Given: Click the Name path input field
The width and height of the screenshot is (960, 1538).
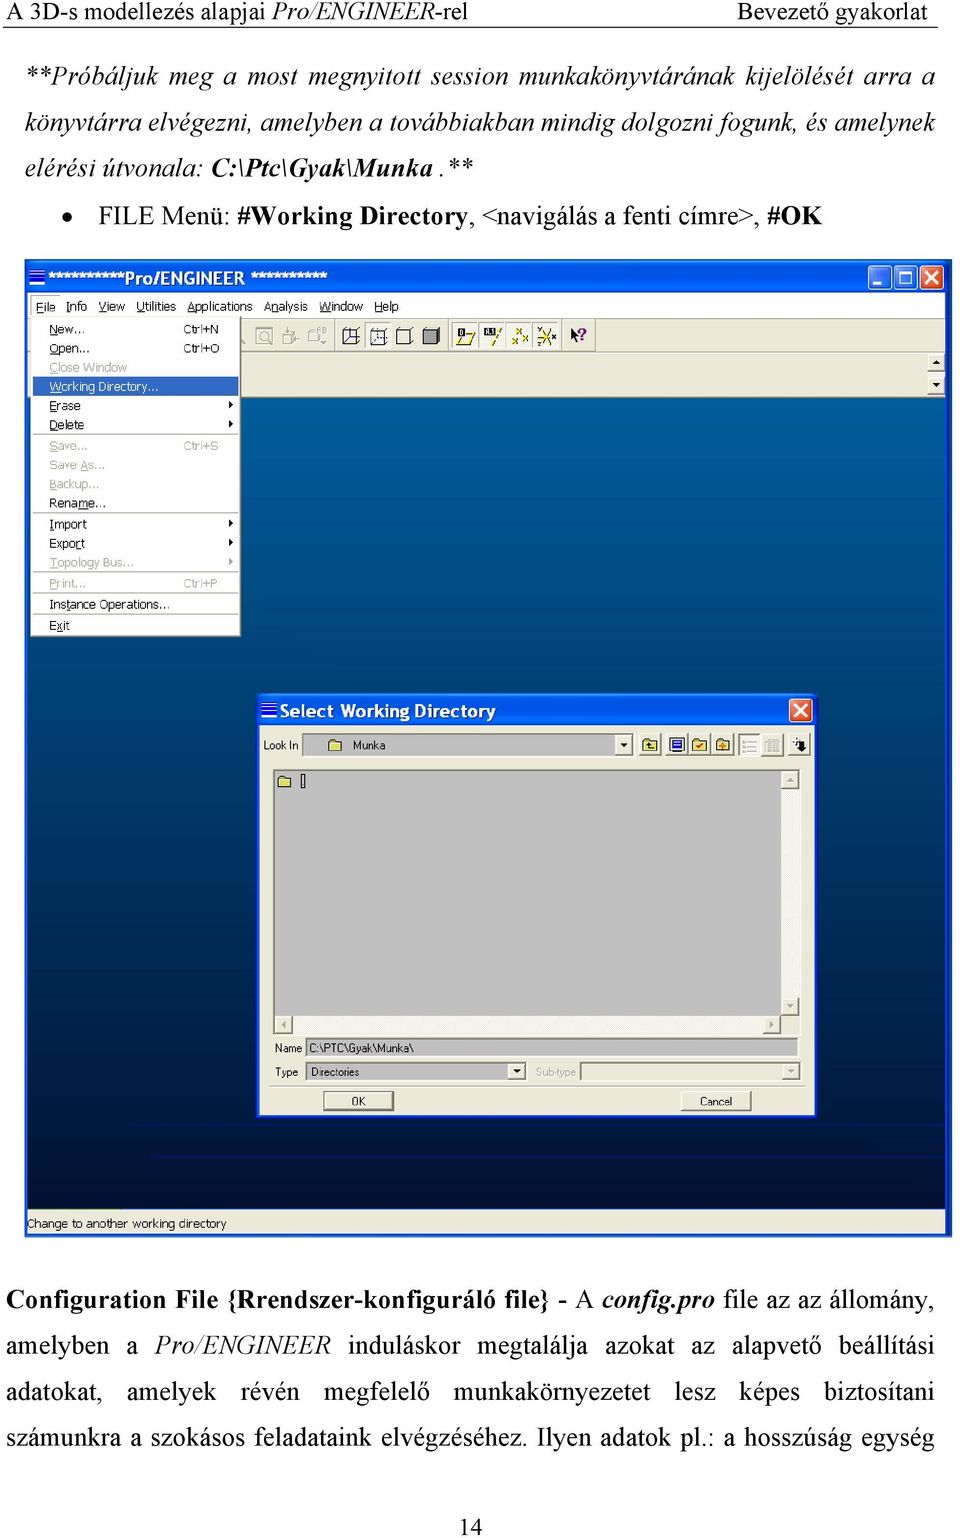Looking at the screenshot, I should [x=551, y=1047].
